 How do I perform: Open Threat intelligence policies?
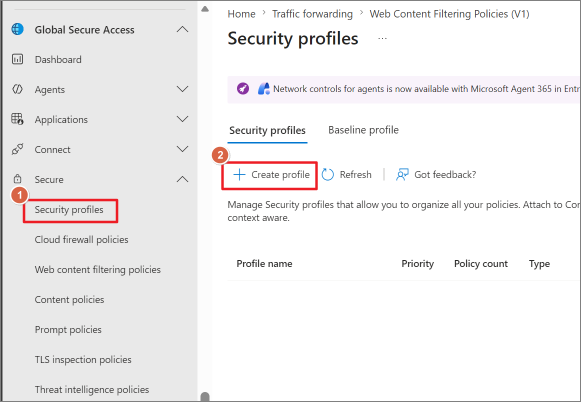[x=92, y=390]
